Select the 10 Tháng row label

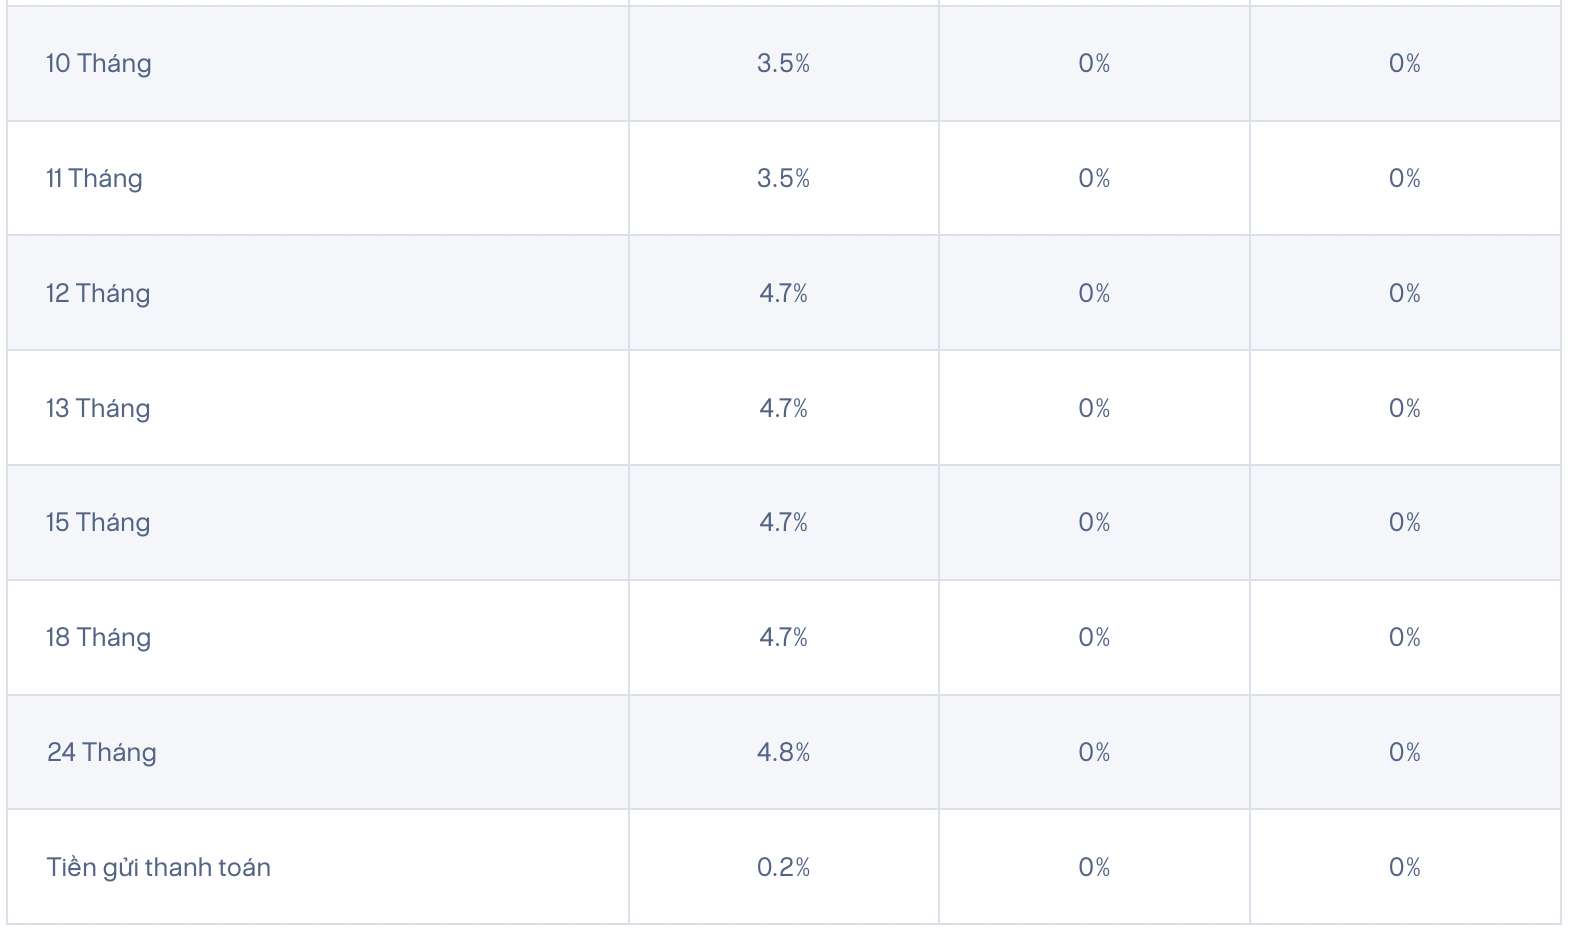pyautogui.click(x=99, y=64)
